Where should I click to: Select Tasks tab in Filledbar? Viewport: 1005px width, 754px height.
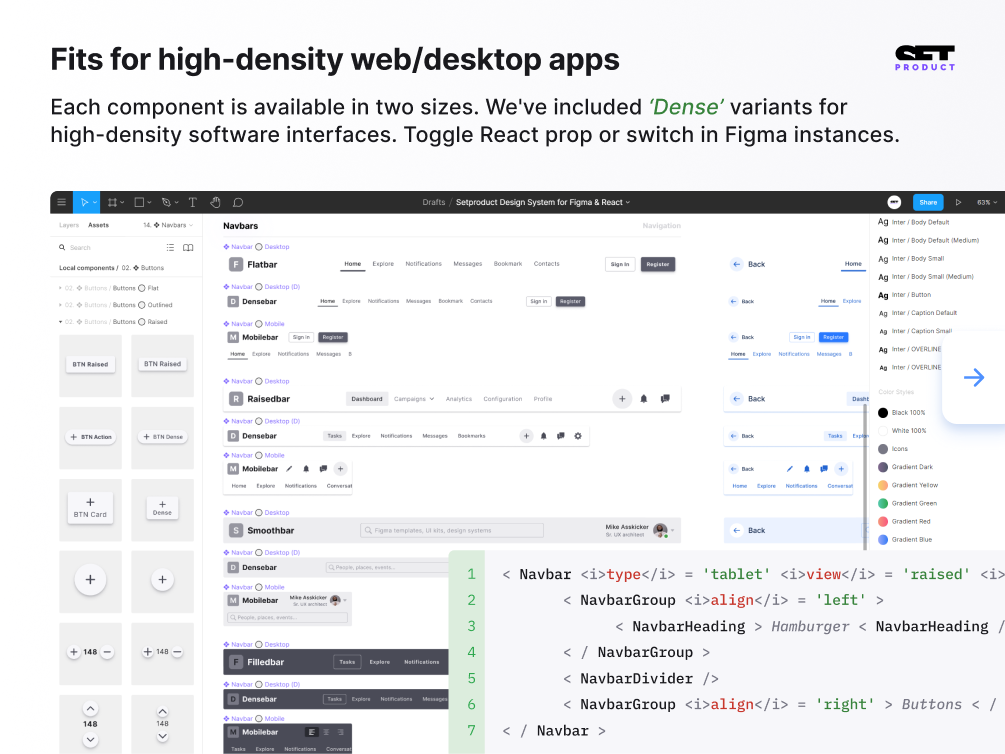347,662
